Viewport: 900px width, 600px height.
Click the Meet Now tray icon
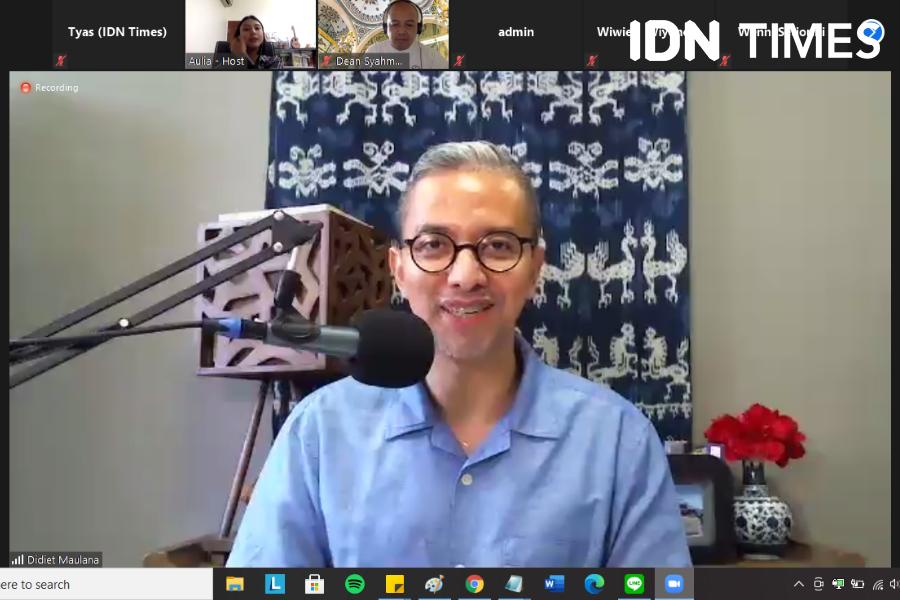point(818,584)
